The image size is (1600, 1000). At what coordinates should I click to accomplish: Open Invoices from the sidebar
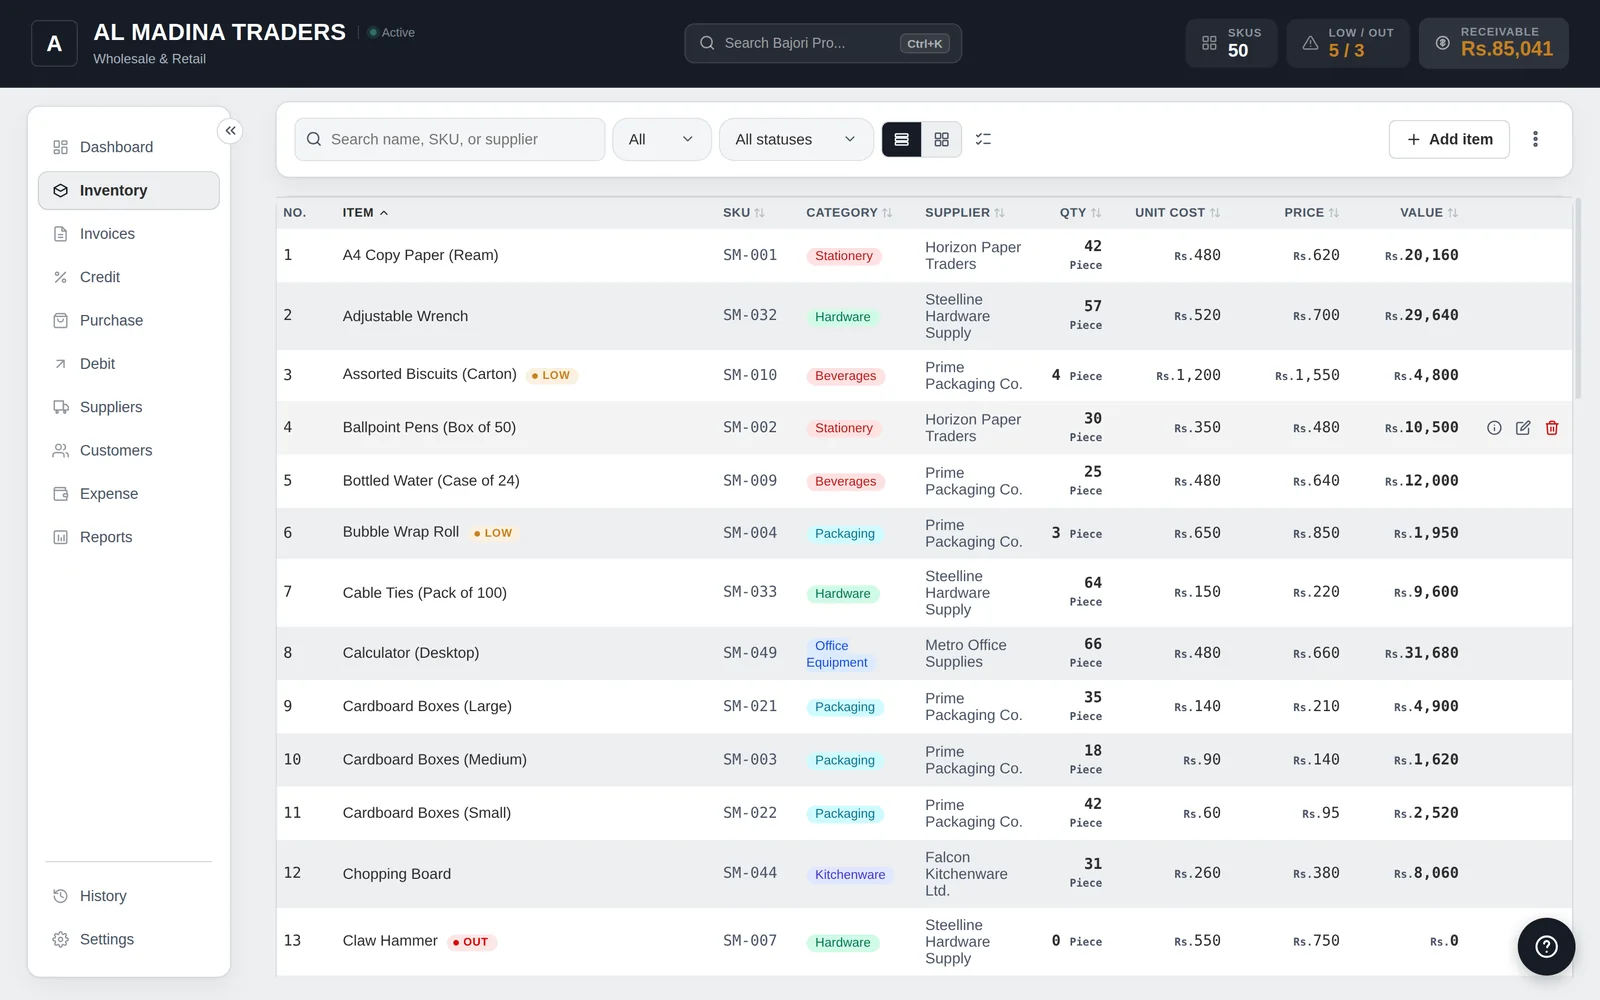(x=129, y=234)
